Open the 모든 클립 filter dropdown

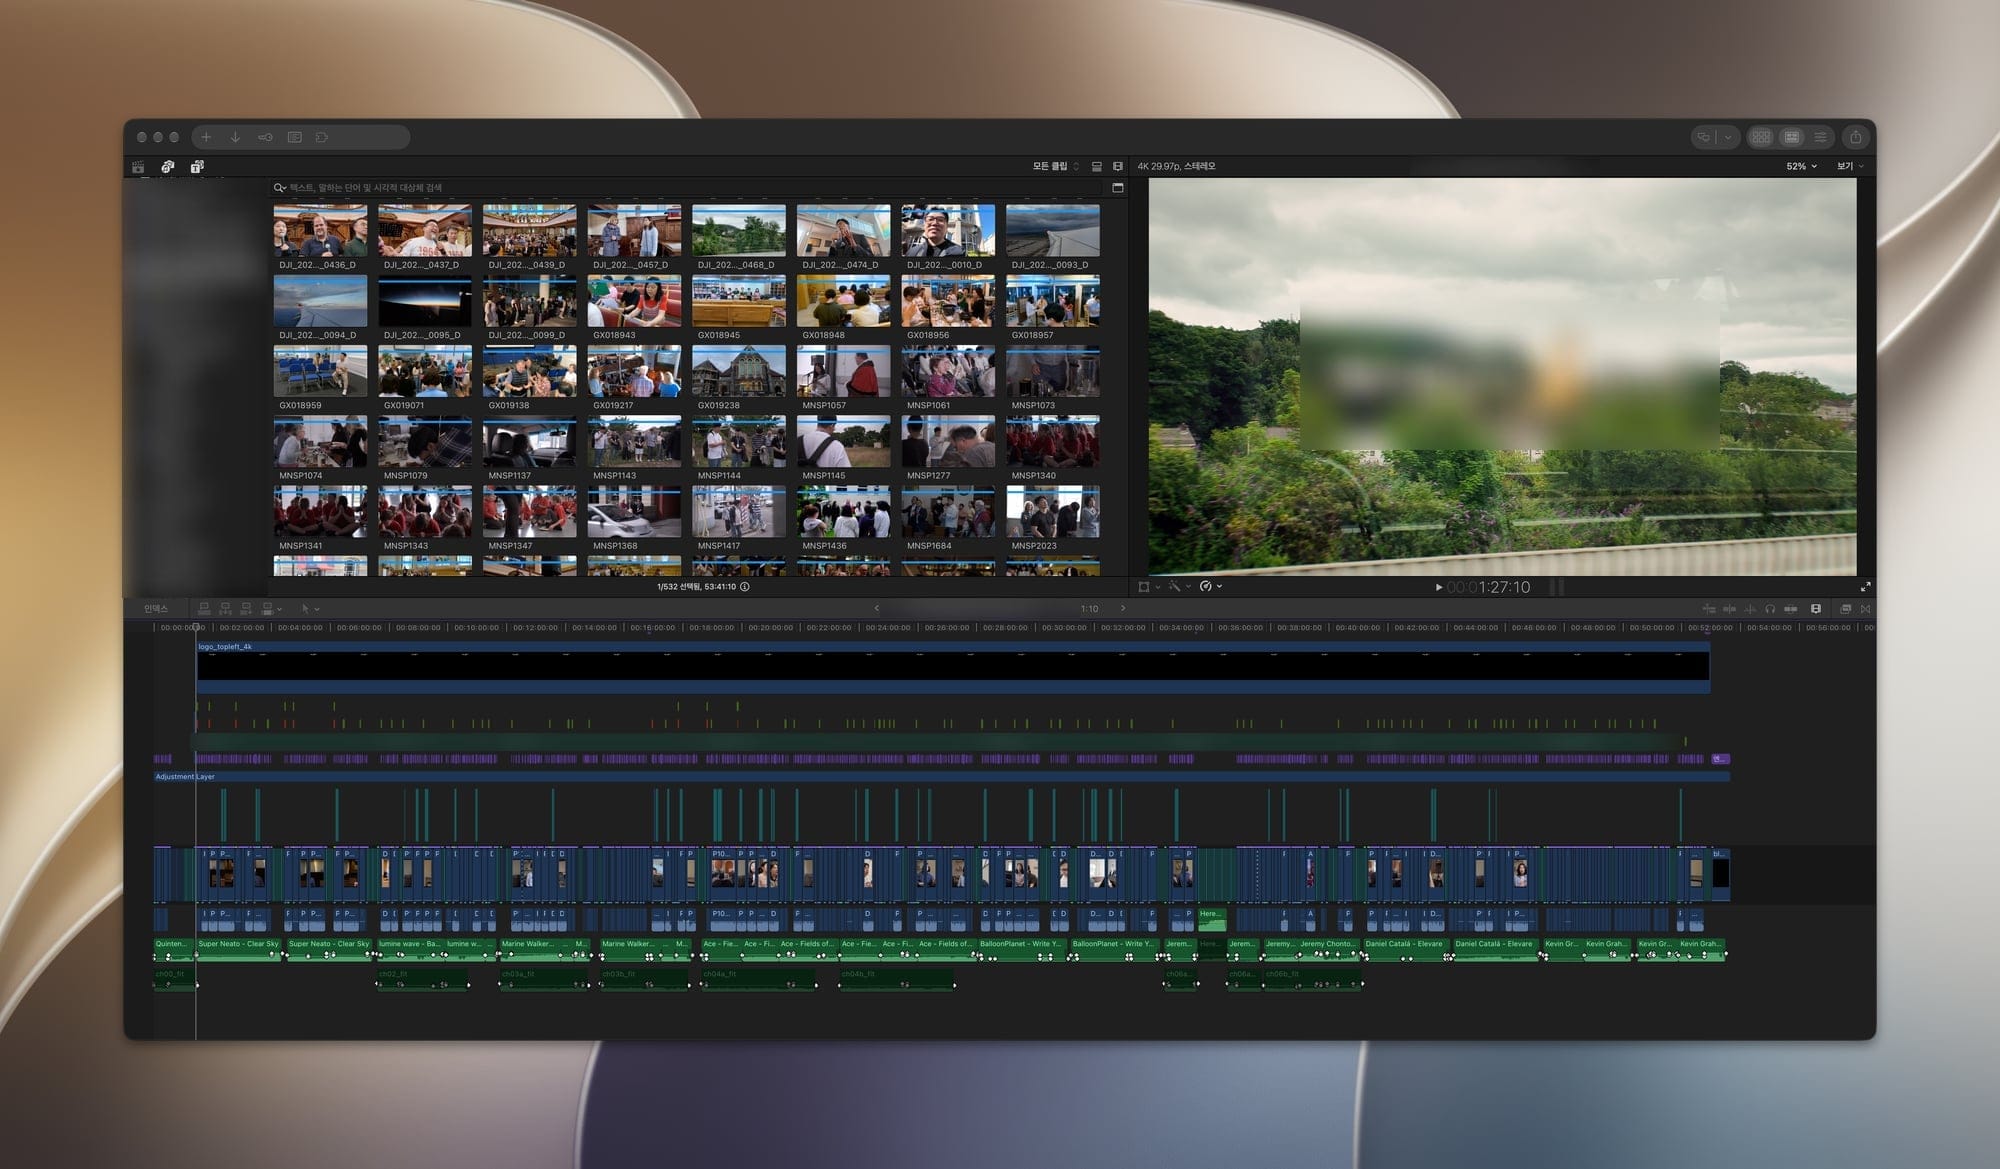click(1055, 166)
